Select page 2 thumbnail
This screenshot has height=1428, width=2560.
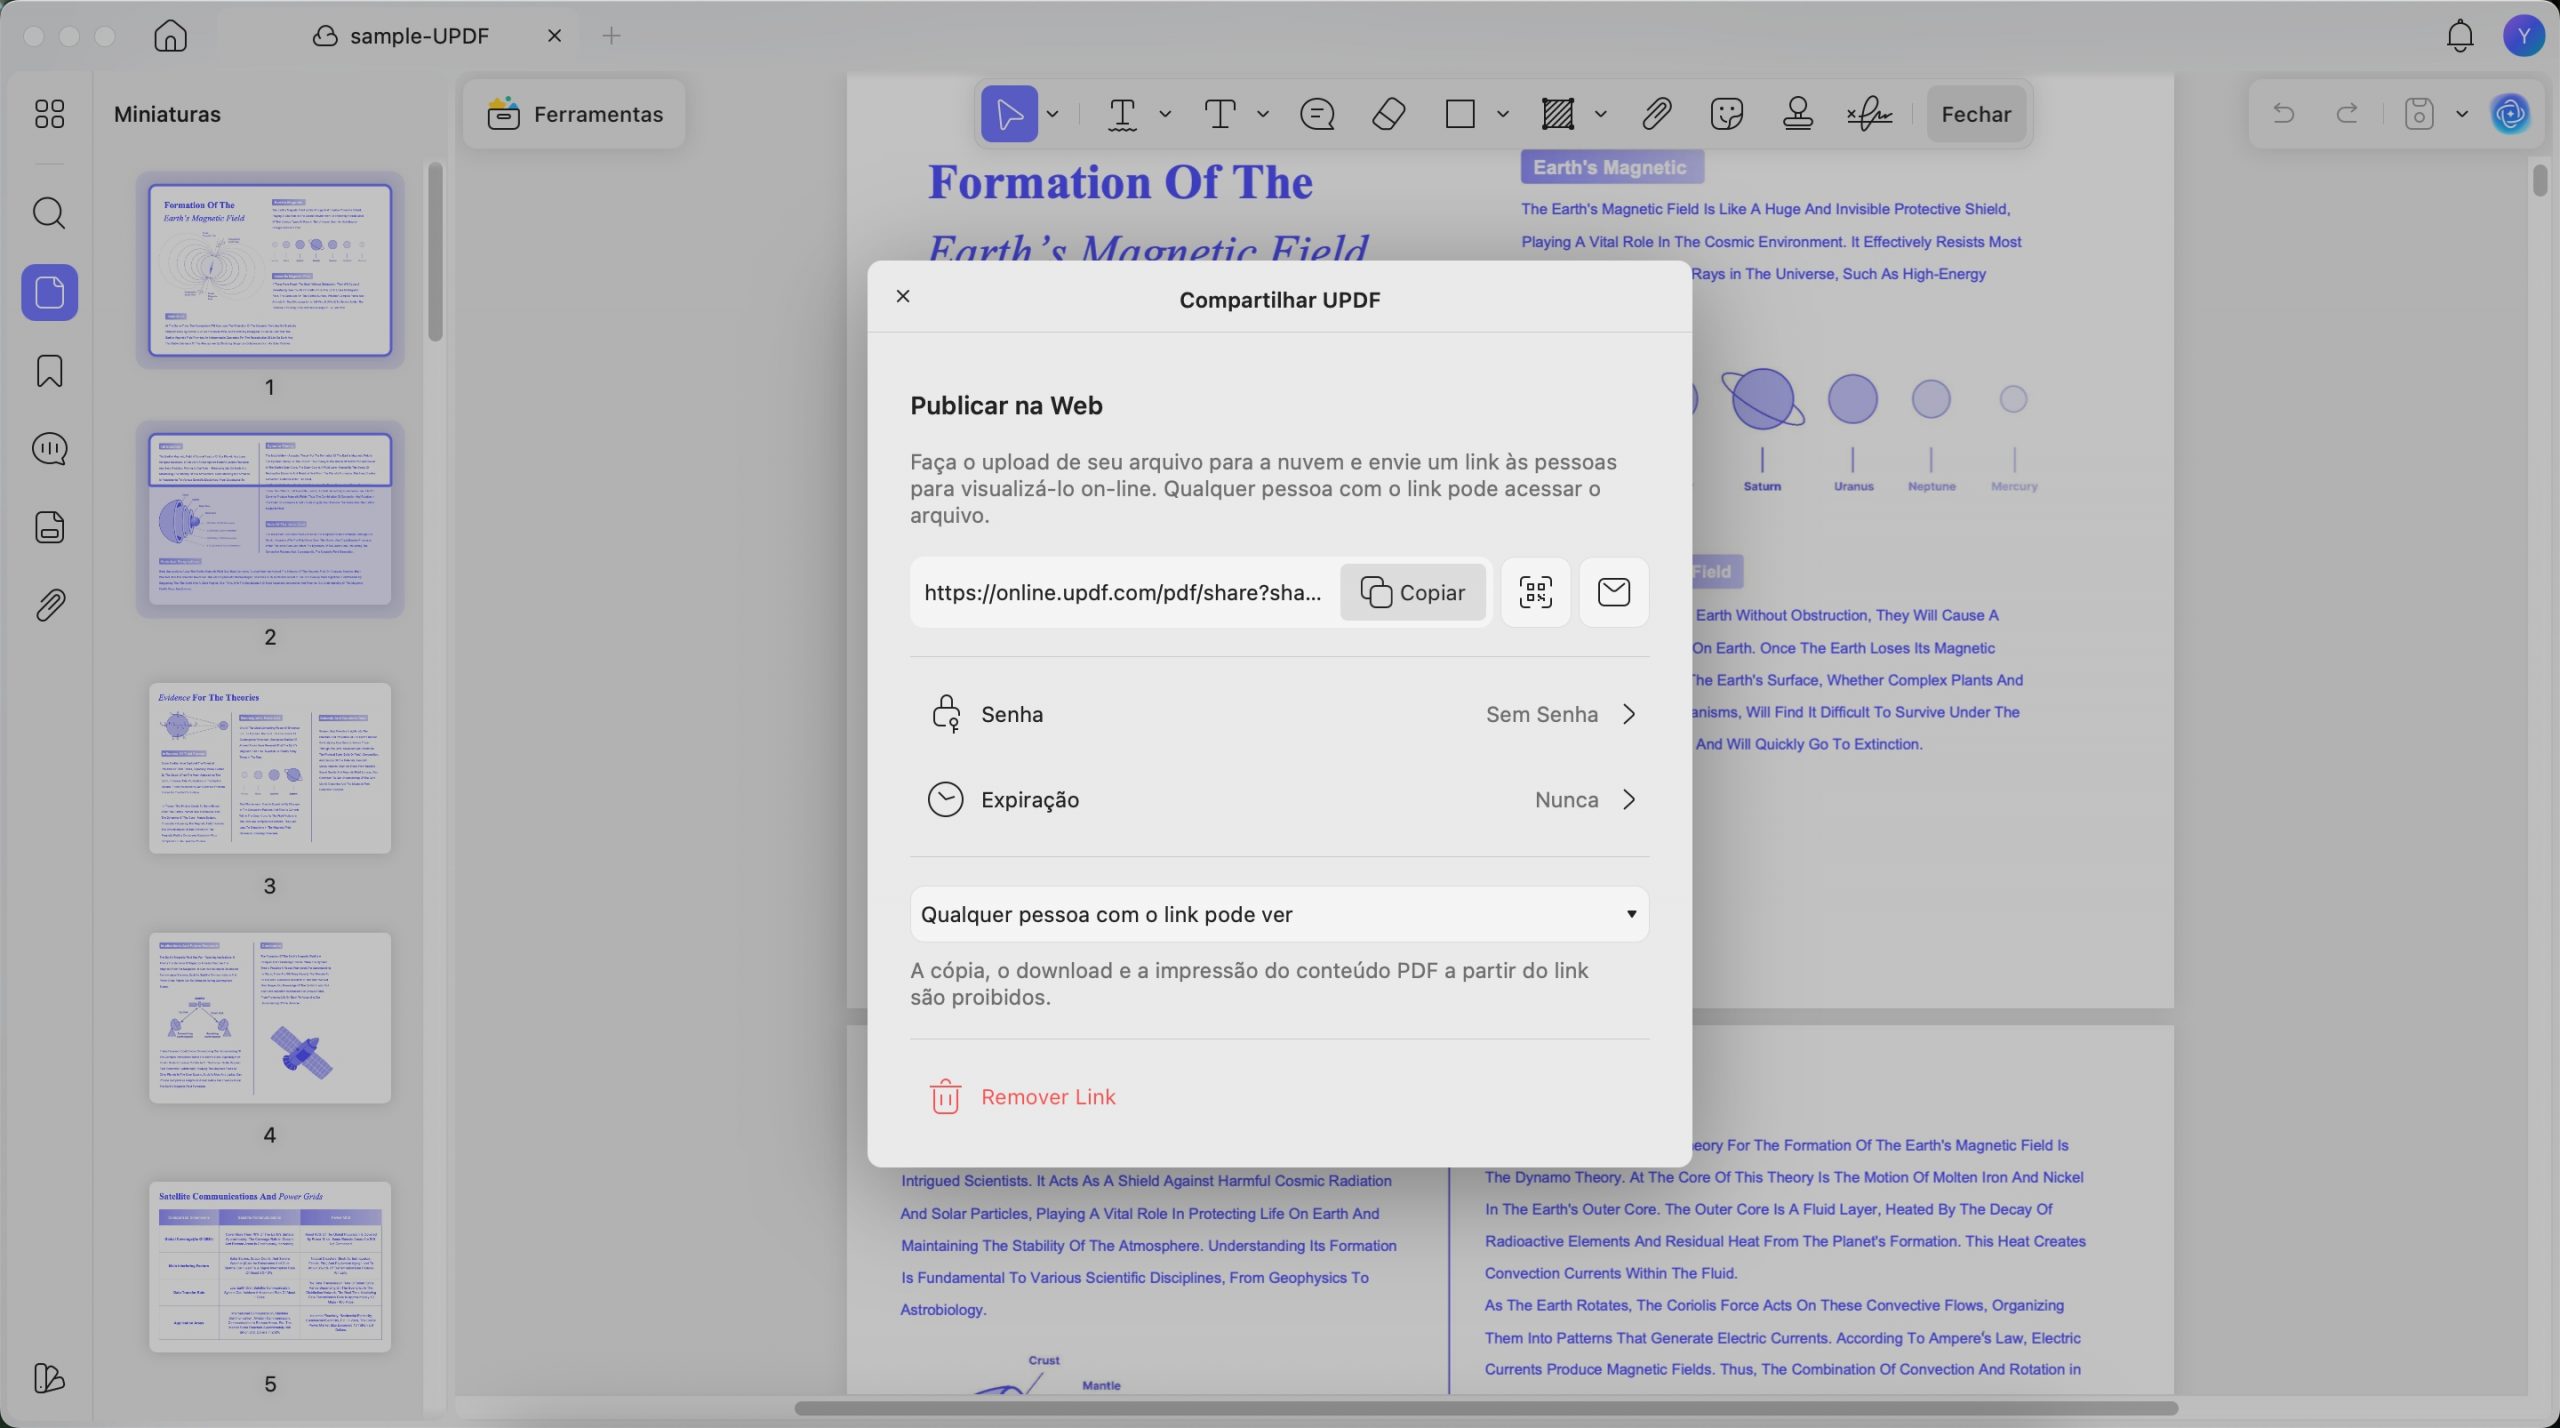270,519
